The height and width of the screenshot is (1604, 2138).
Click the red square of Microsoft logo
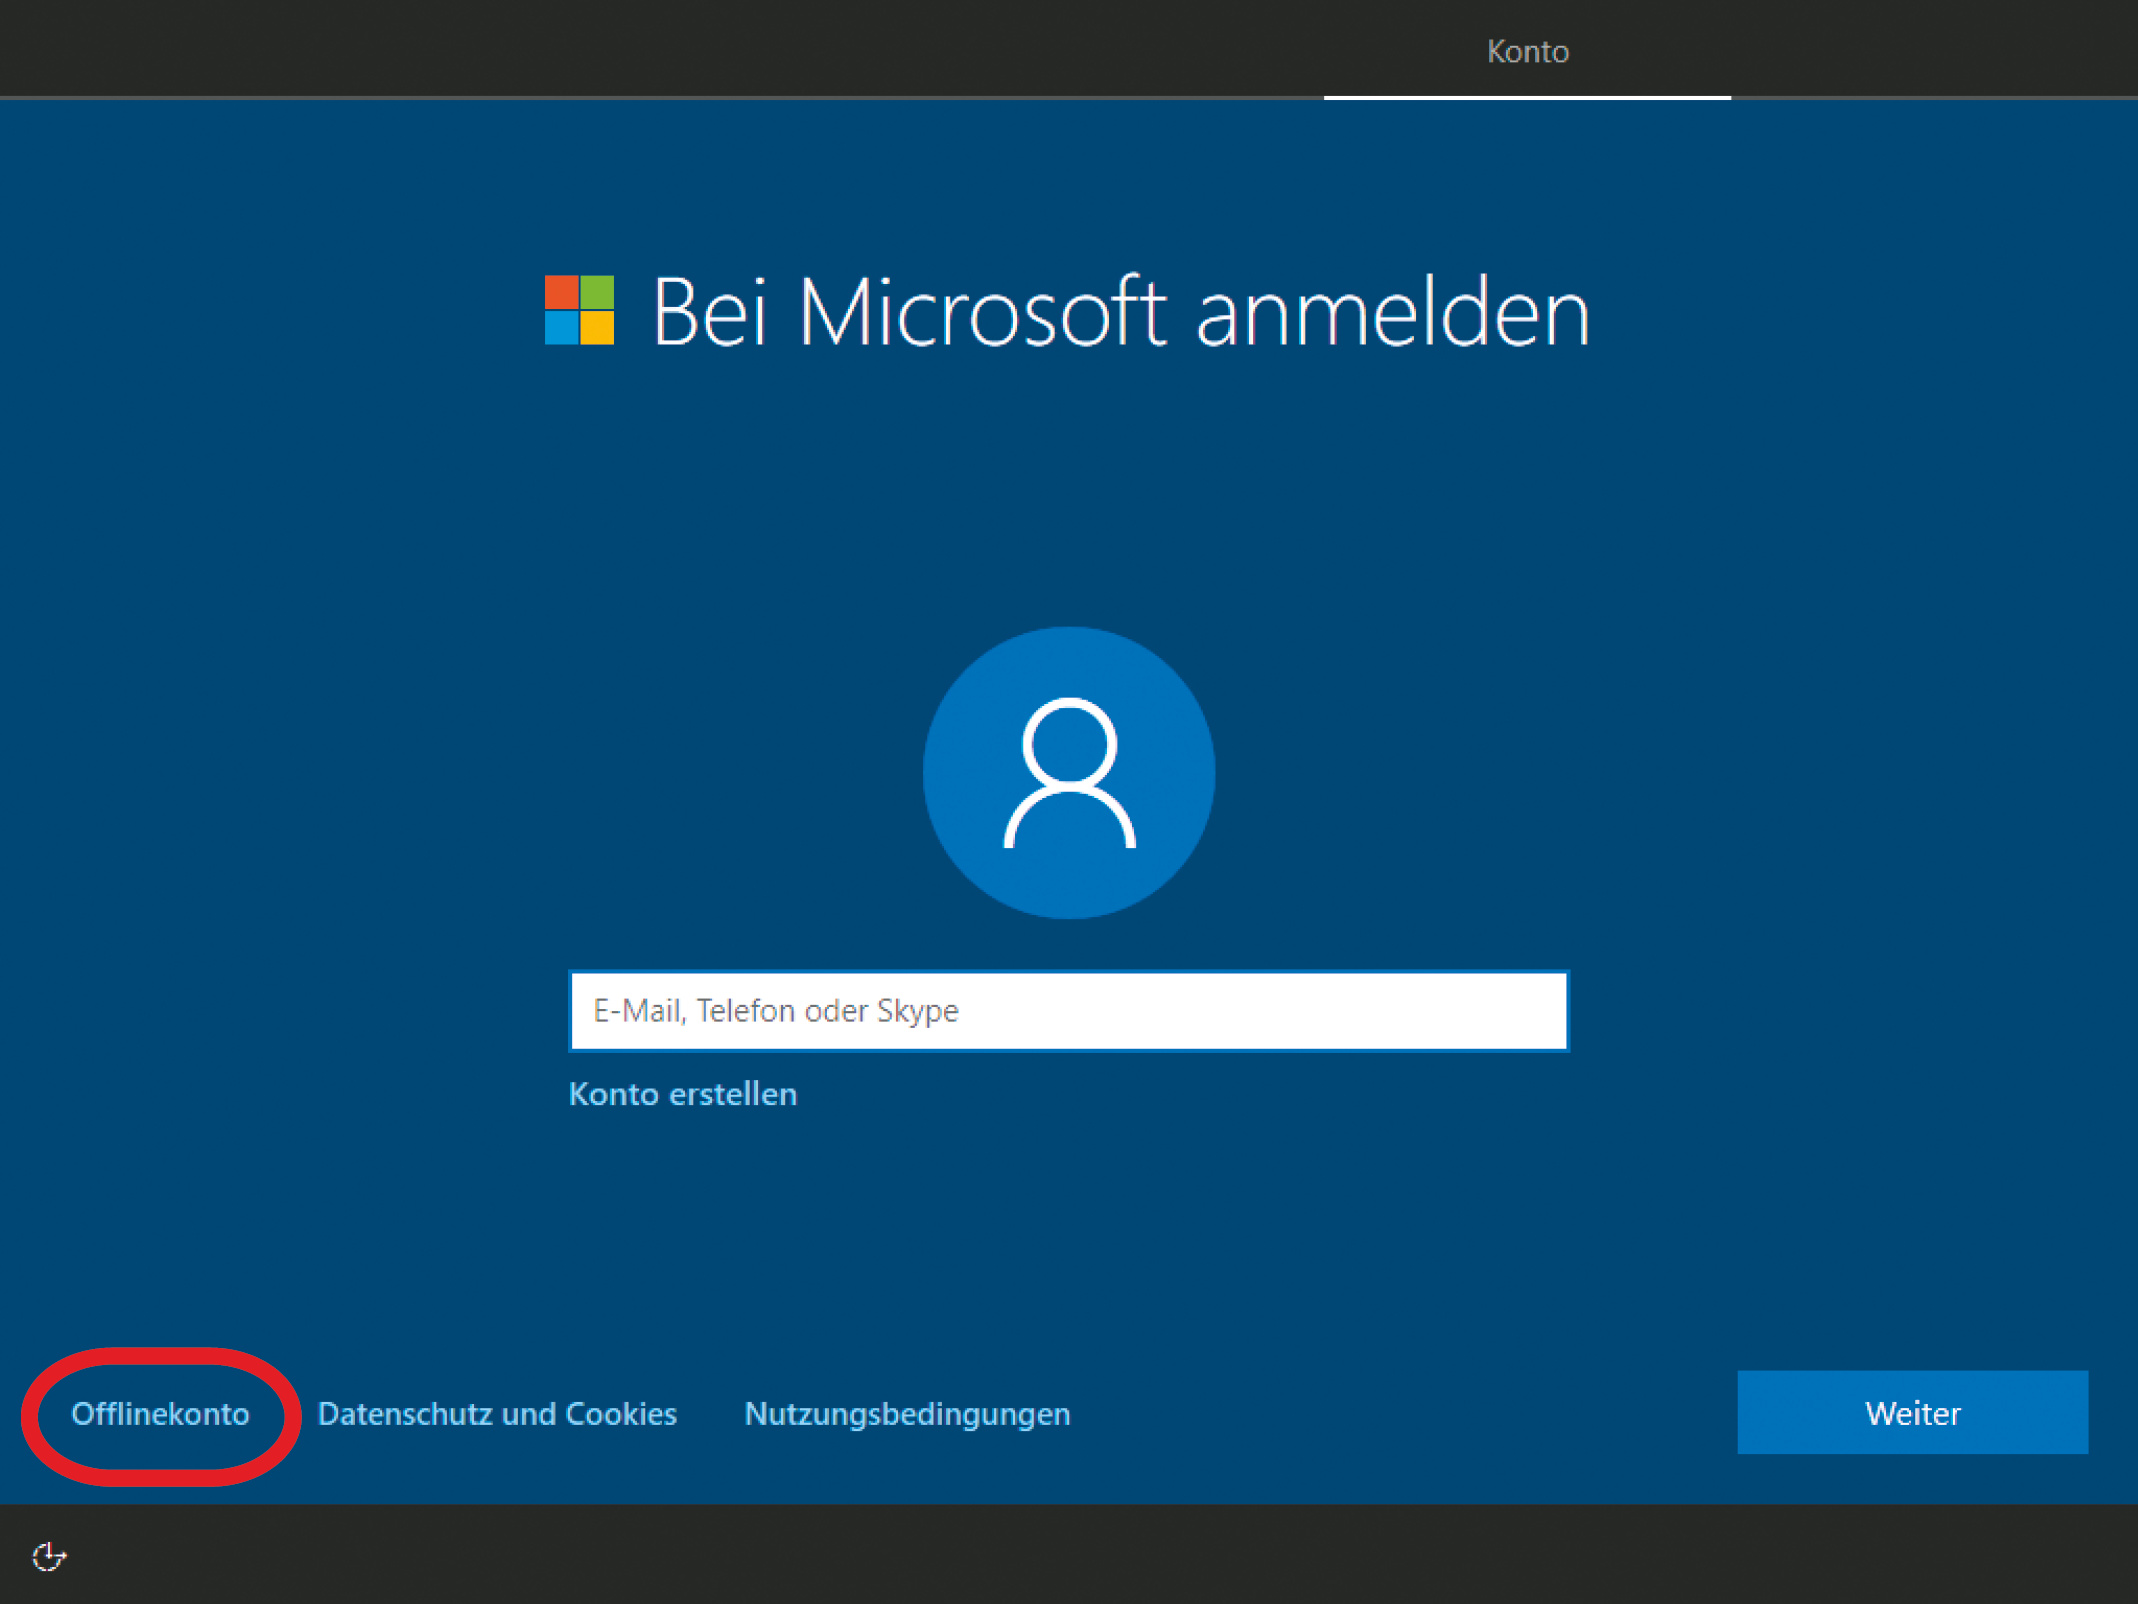tap(561, 292)
